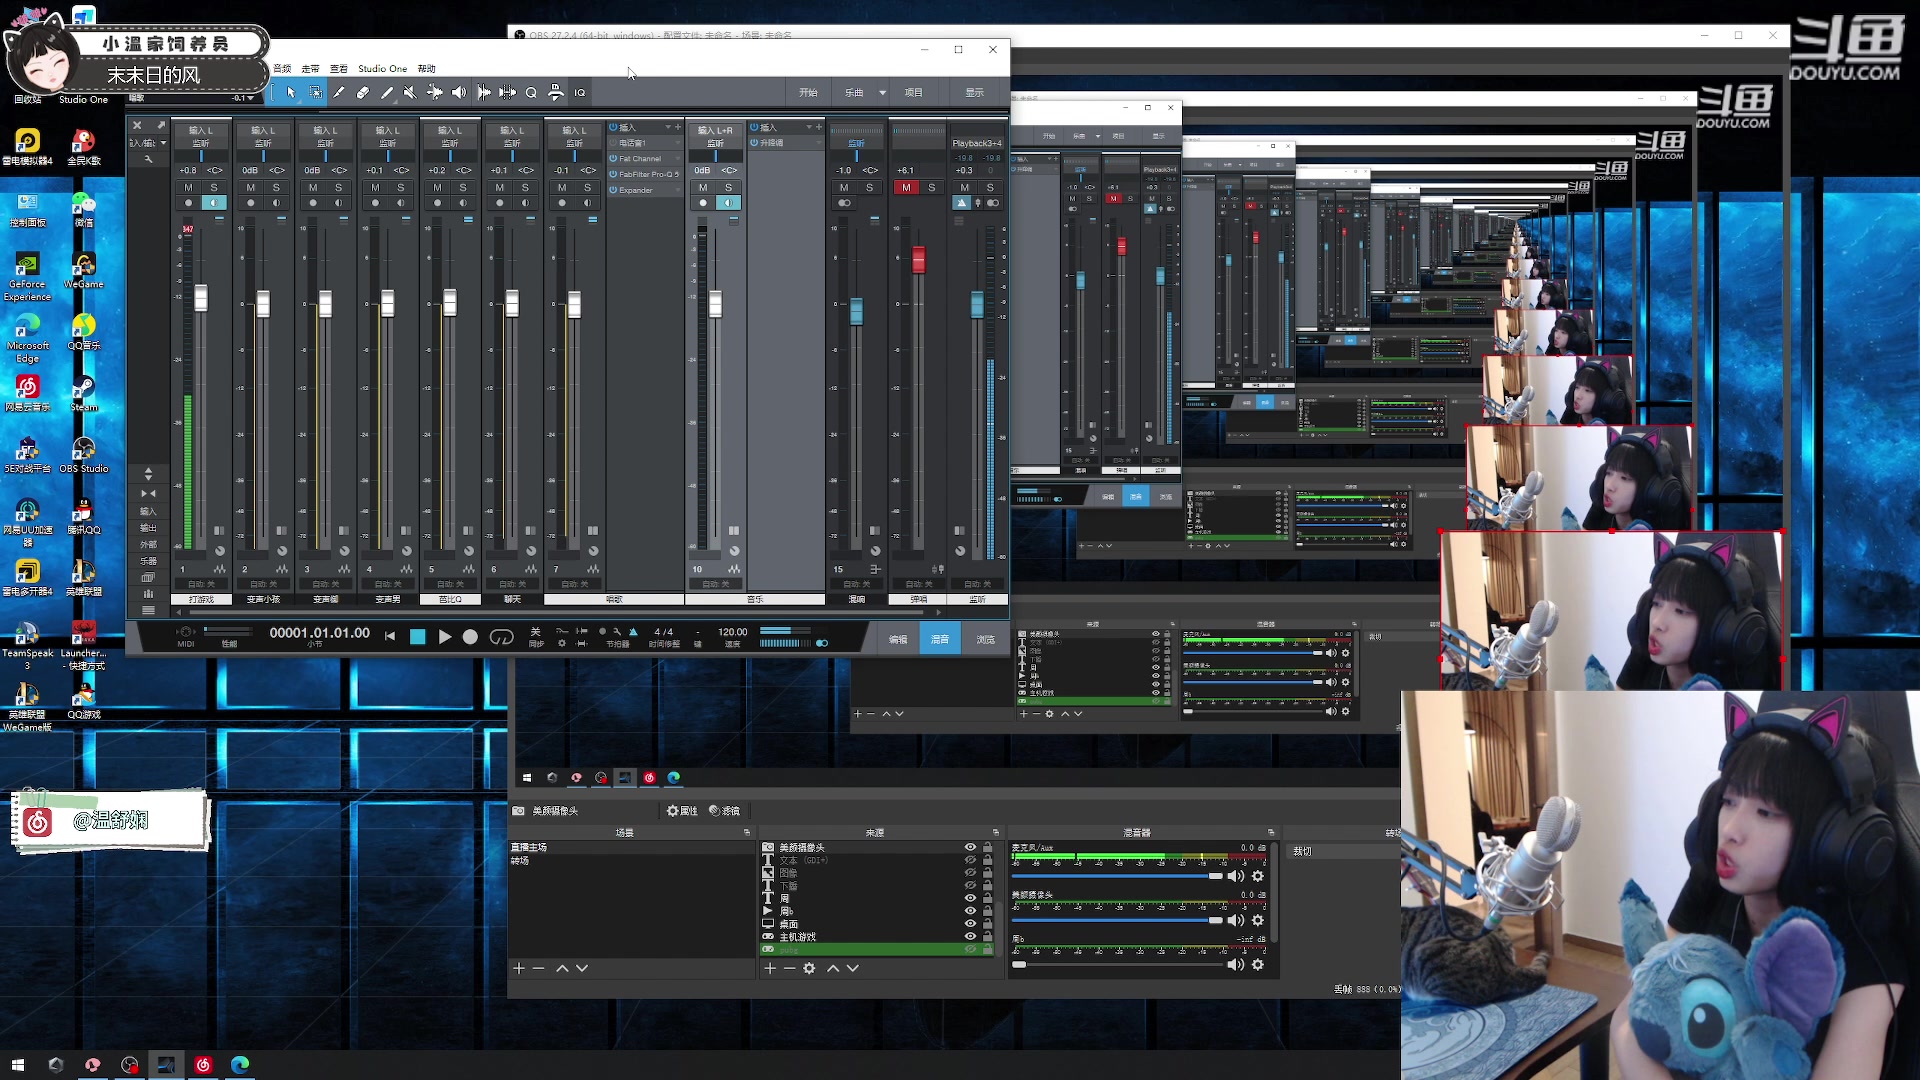Click the 开始 start page button
This screenshot has width=1920, height=1080.
coord(808,93)
